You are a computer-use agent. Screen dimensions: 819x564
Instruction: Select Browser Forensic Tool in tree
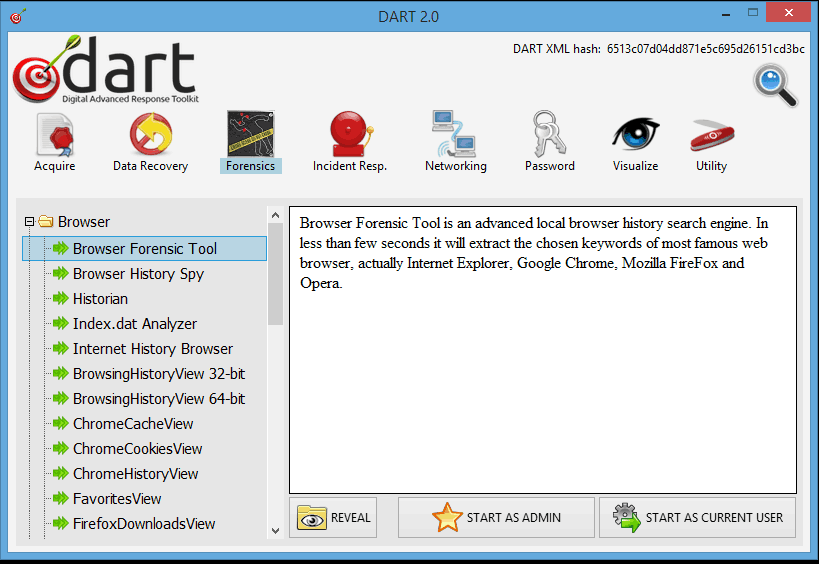point(145,249)
